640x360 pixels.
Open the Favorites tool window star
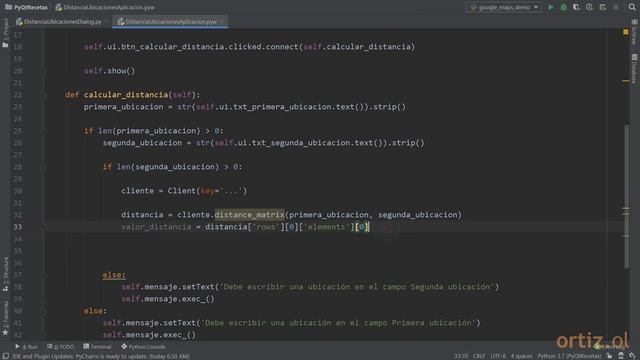coord(5,318)
